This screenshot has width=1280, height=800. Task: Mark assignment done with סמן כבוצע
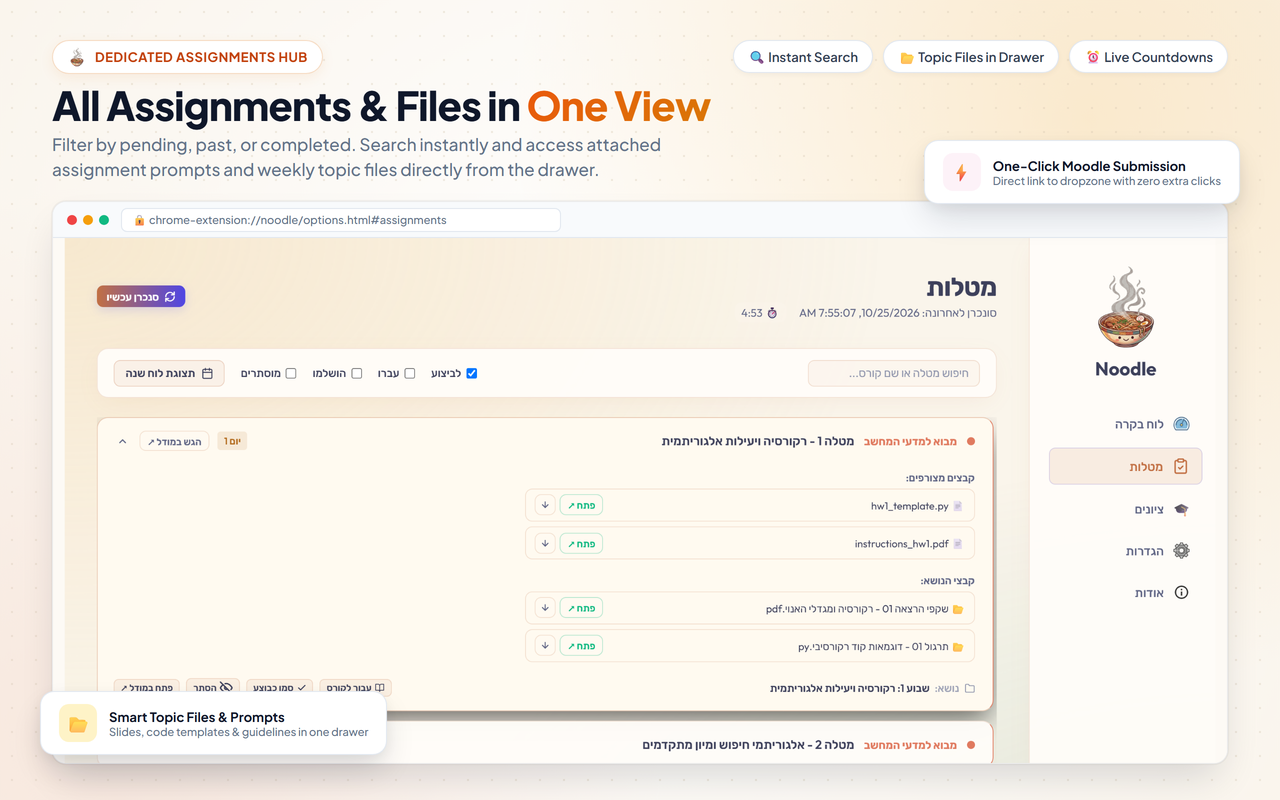pyautogui.click(x=279, y=687)
